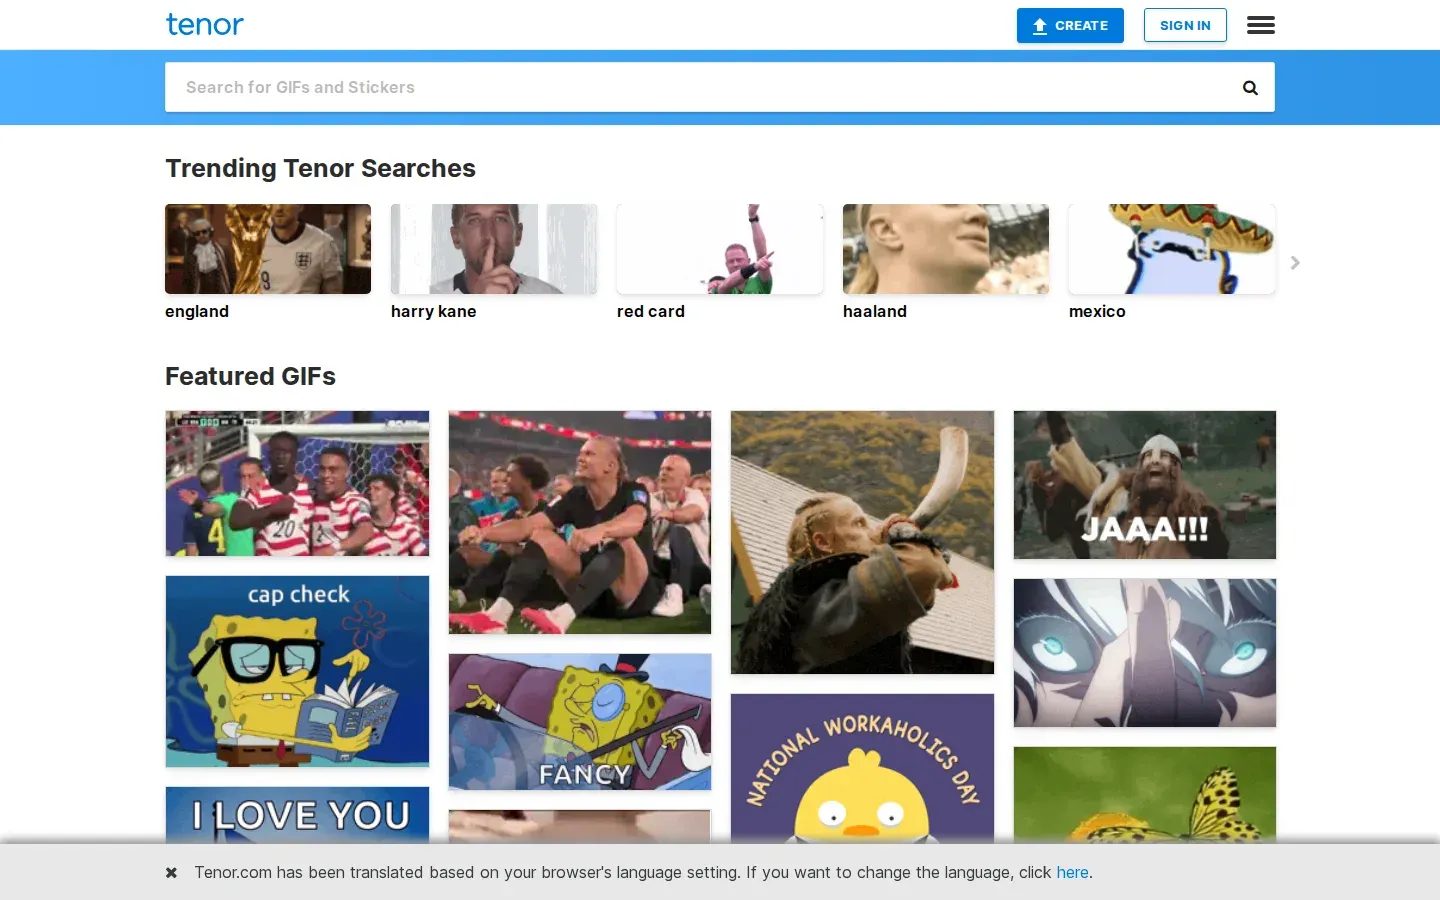Open the harry kane trending search

coord(494,262)
